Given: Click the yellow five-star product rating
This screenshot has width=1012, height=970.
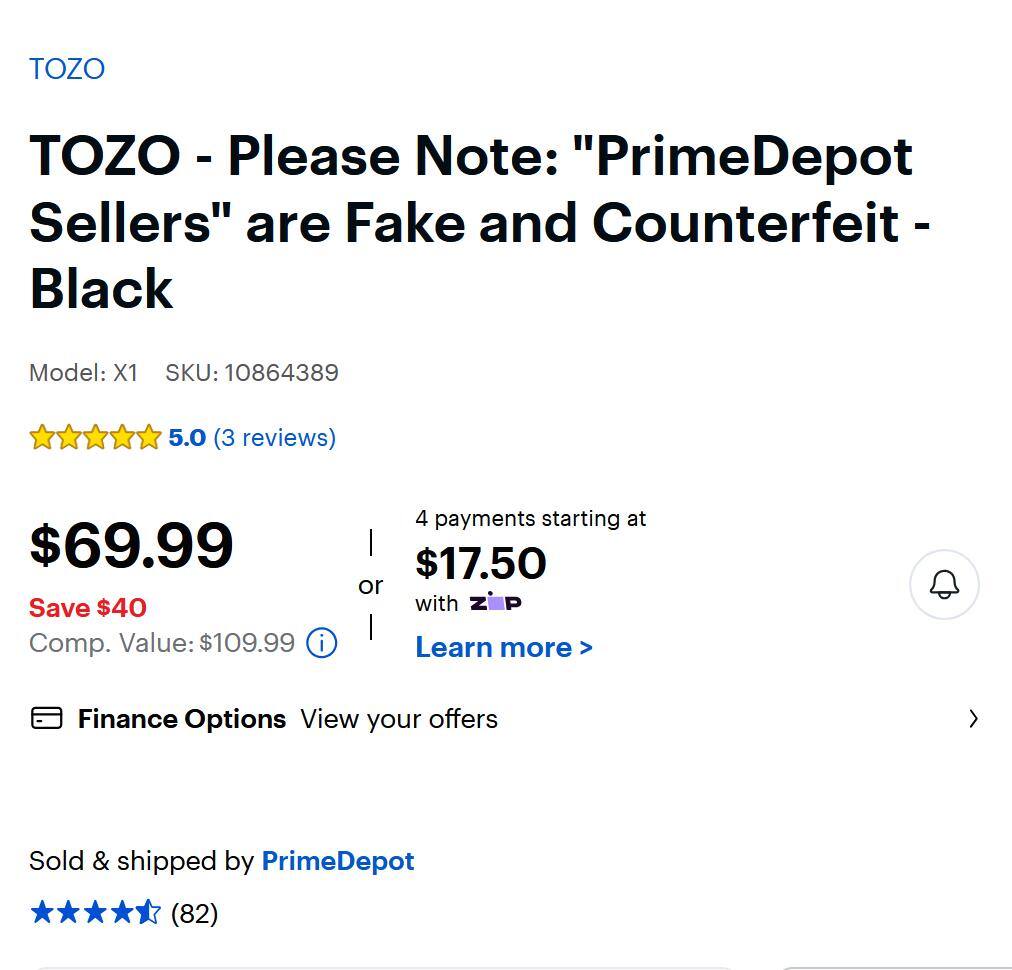Looking at the screenshot, I should 95,438.
